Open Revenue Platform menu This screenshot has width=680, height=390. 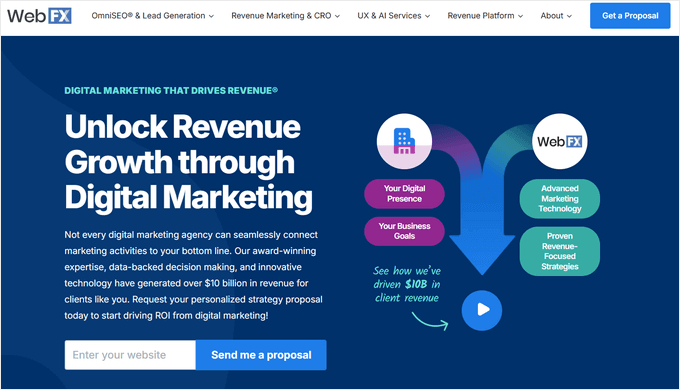[x=485, y=16]
